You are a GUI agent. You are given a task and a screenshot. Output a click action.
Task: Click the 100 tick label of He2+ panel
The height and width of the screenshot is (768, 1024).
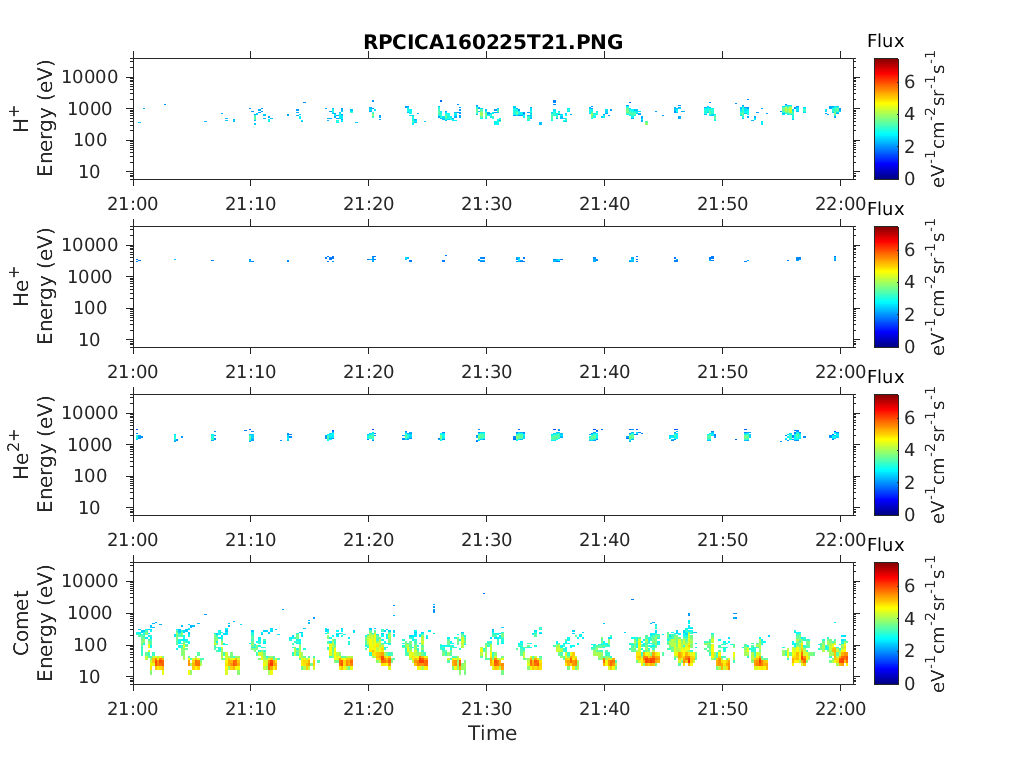click(90, 475)
